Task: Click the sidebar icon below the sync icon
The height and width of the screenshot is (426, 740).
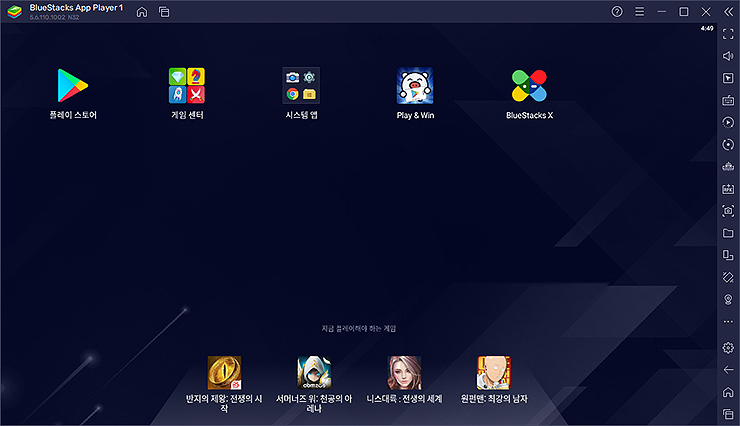Action: click(728, 167)
